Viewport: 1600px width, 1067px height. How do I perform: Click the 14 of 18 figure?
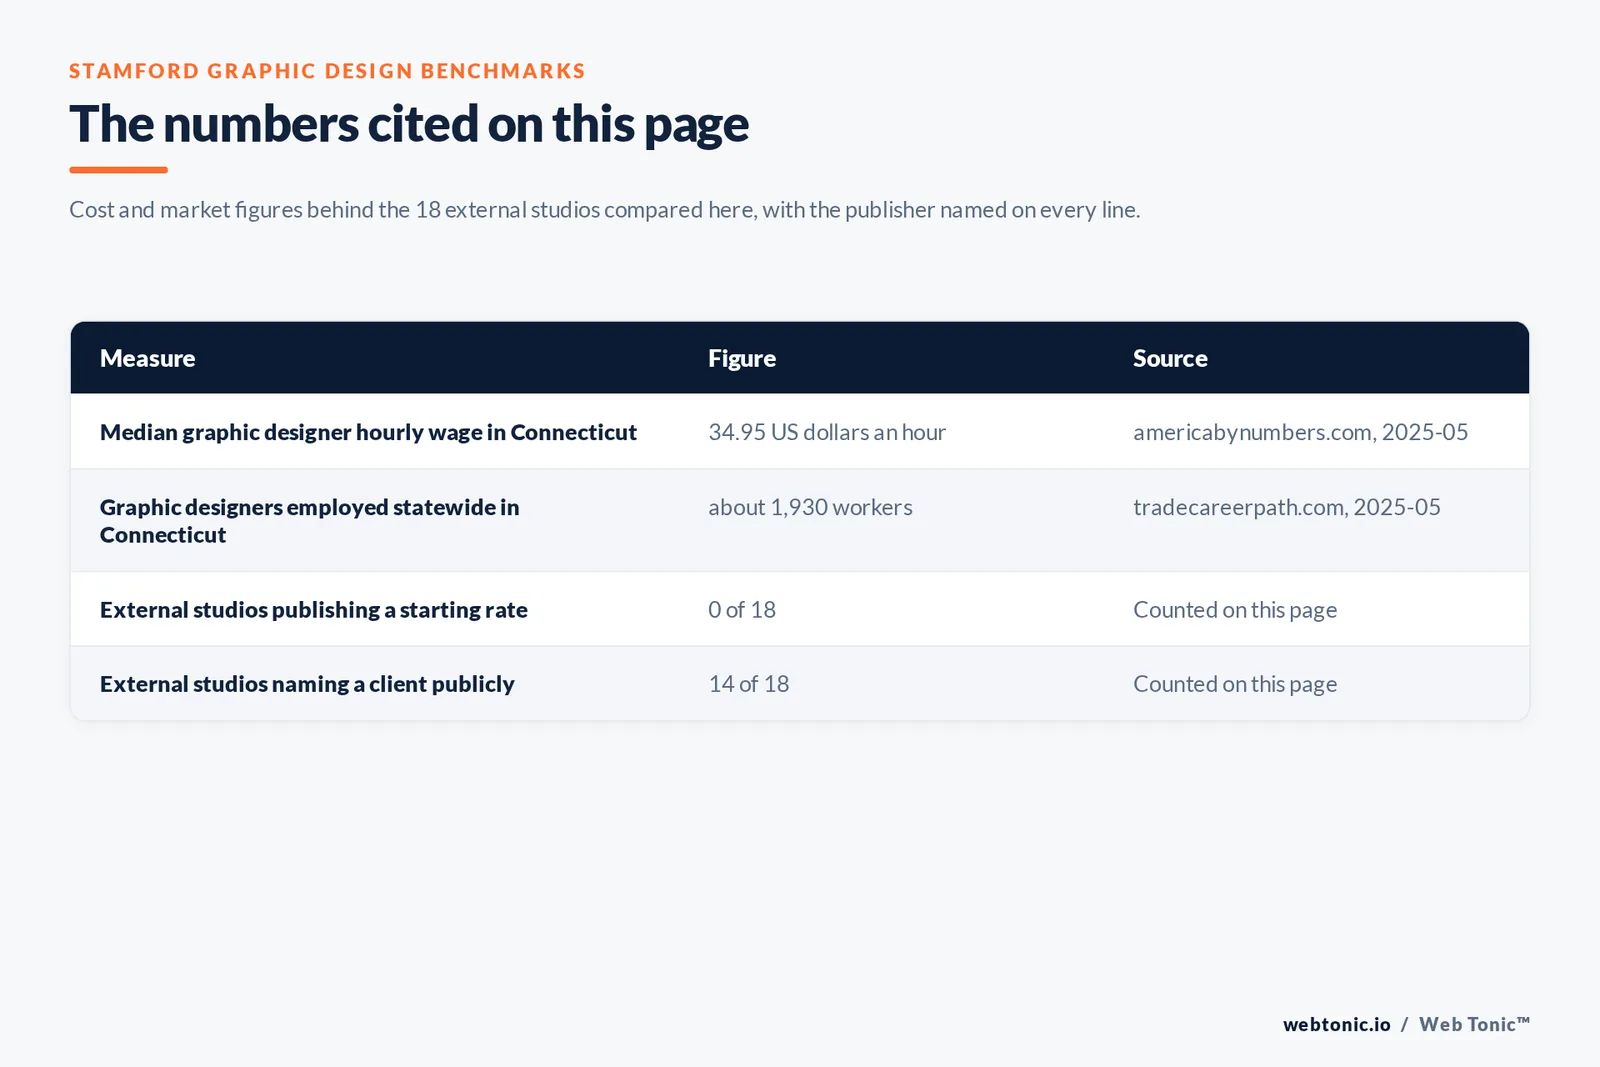pos(749,684)
